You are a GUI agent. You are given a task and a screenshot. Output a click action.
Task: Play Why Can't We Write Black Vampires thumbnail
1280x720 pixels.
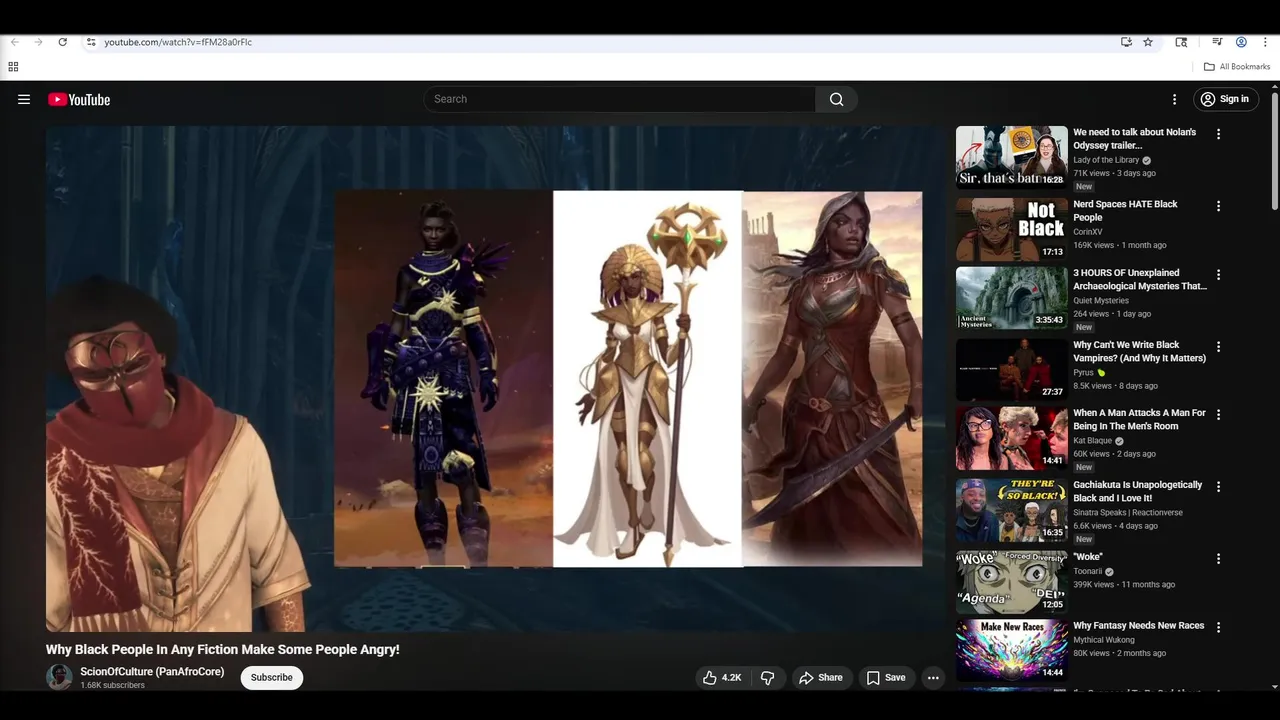click(x=1011, y=369)
